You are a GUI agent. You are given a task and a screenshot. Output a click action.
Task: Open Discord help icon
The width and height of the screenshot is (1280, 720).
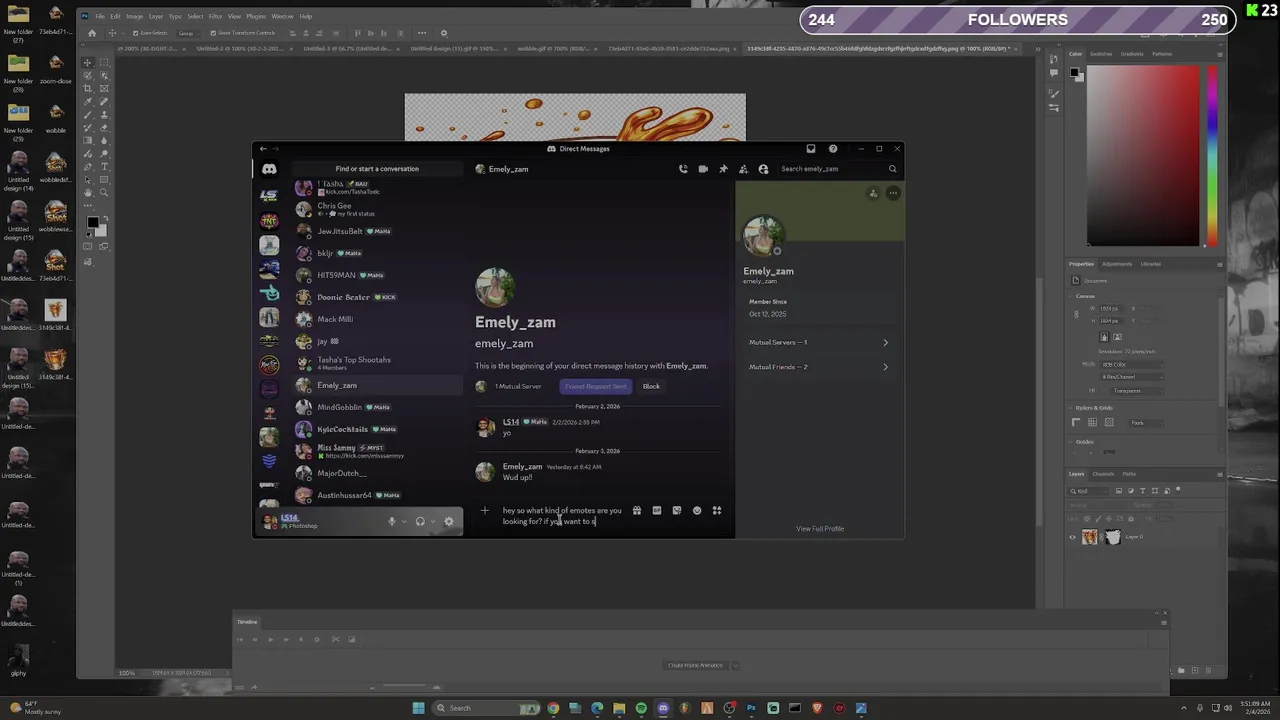833,149
